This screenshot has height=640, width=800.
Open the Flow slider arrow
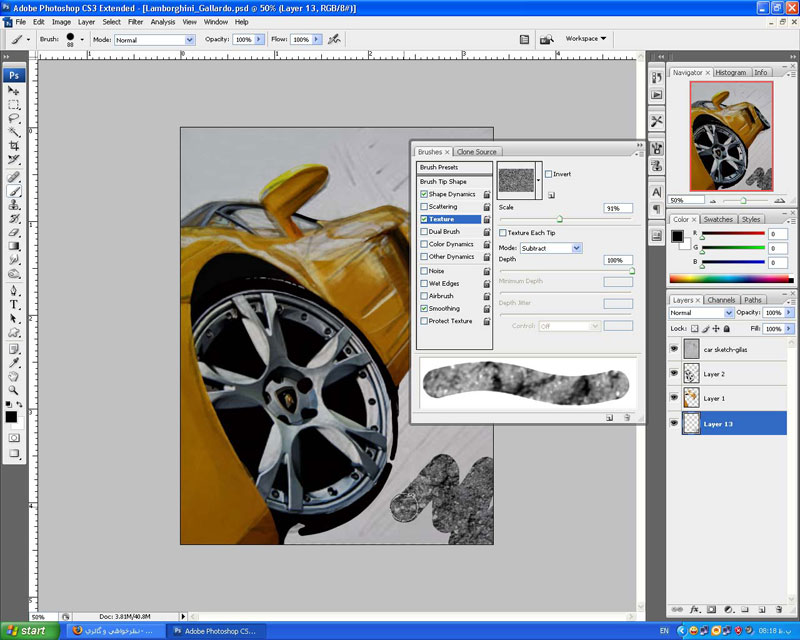(x=317, y=39)
